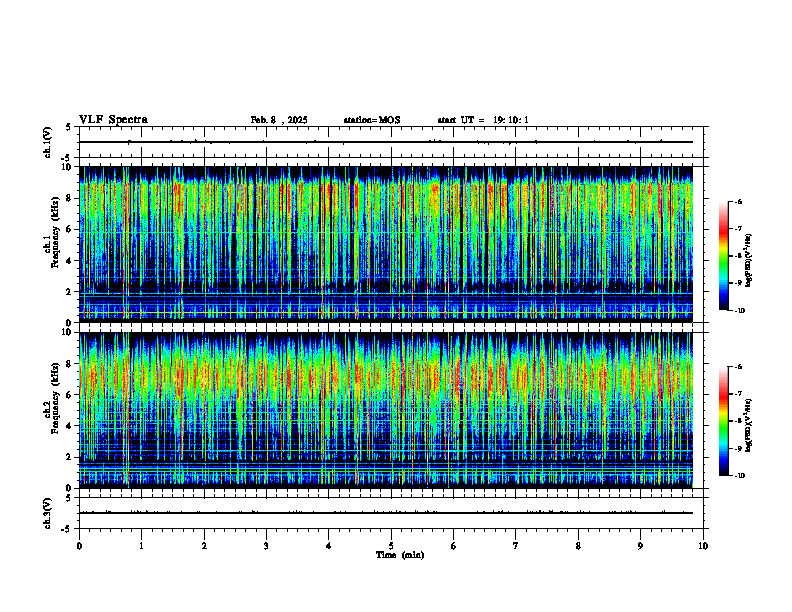Screen dimensions: 792x612
Task: Click time axis tick label "1"
Action: coord(141,546)
